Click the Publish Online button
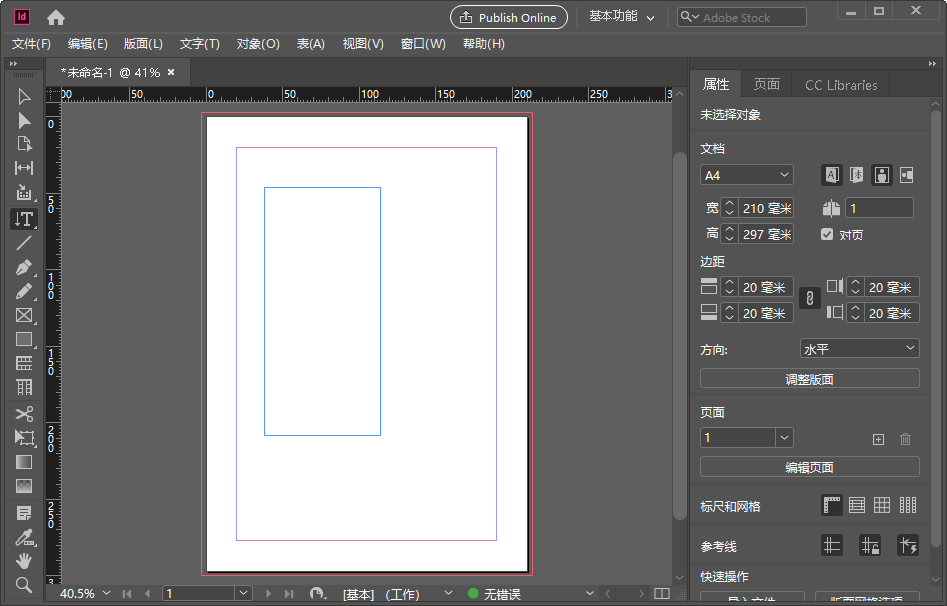Viewport: 947px width, 606px height. pos(508,17)
